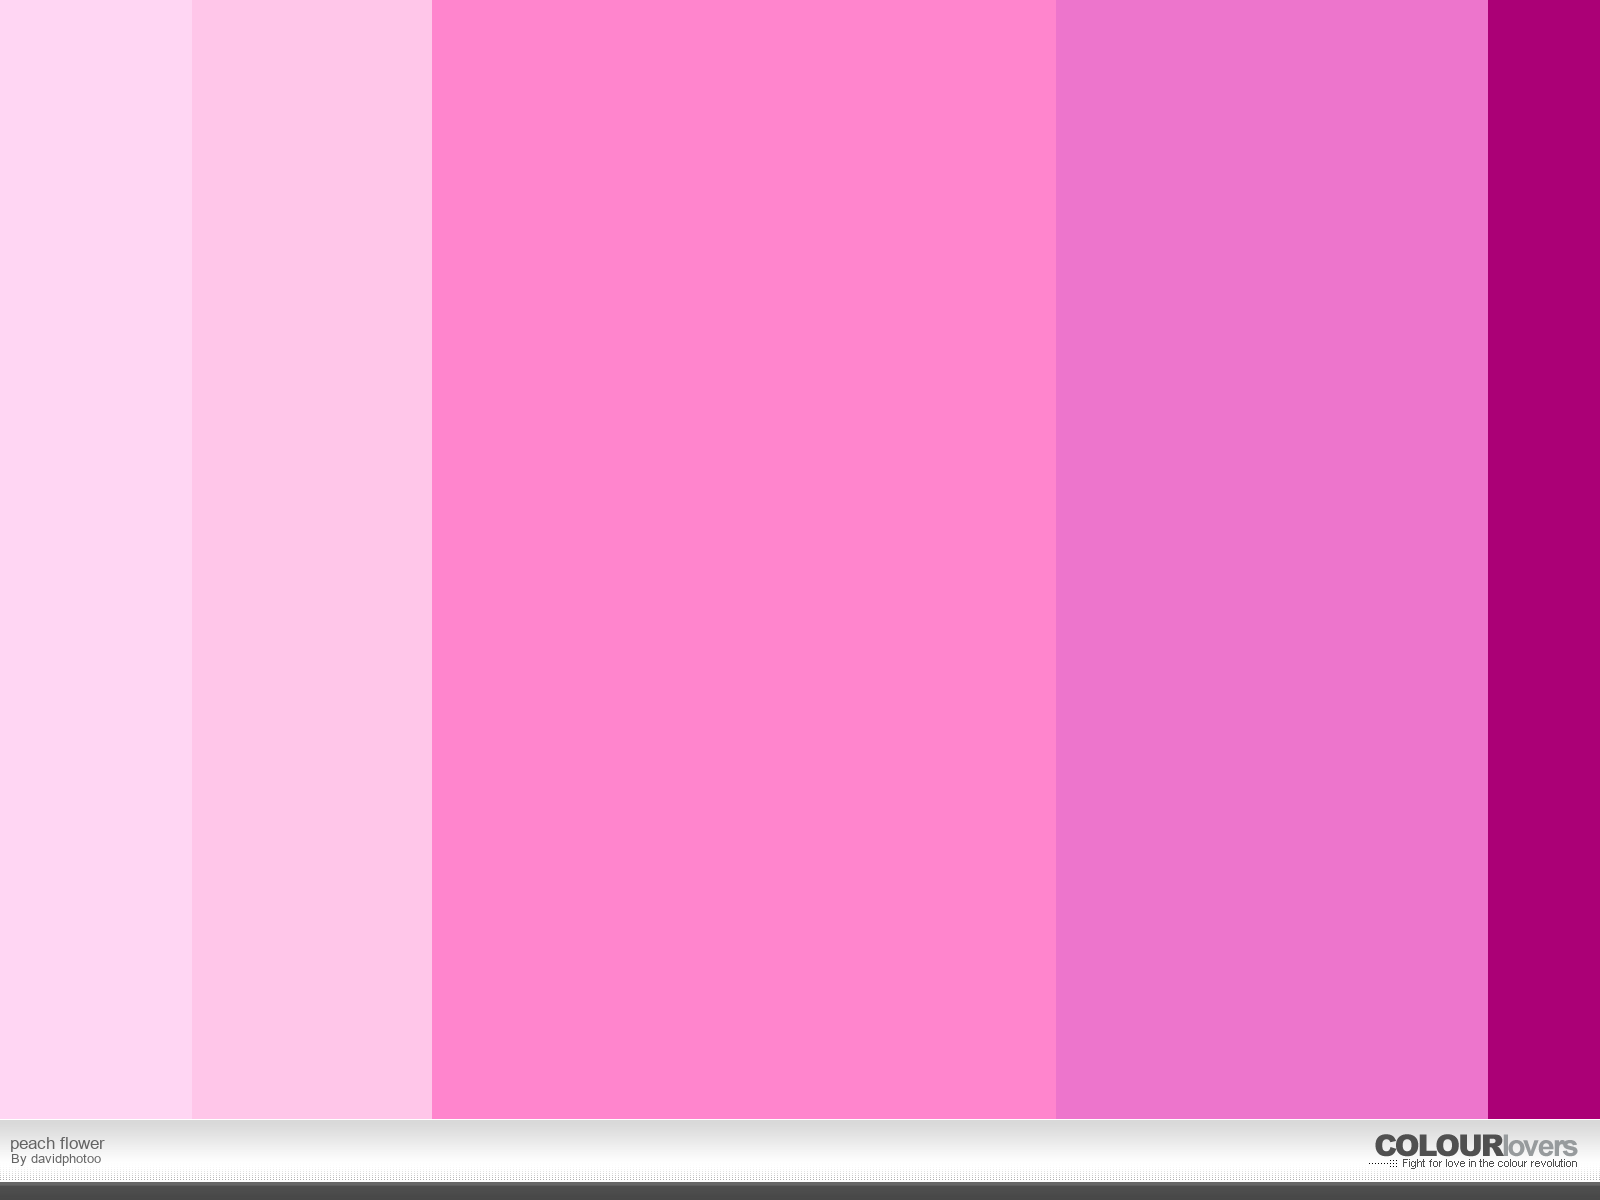Click the COLOURlovers logo
The image size is (1600, 1200).
coord(1475,1146)
